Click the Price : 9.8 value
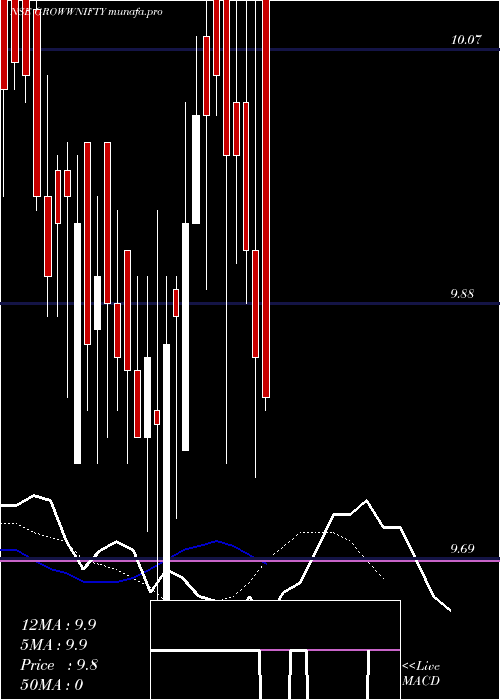 [x=59, y=665]
